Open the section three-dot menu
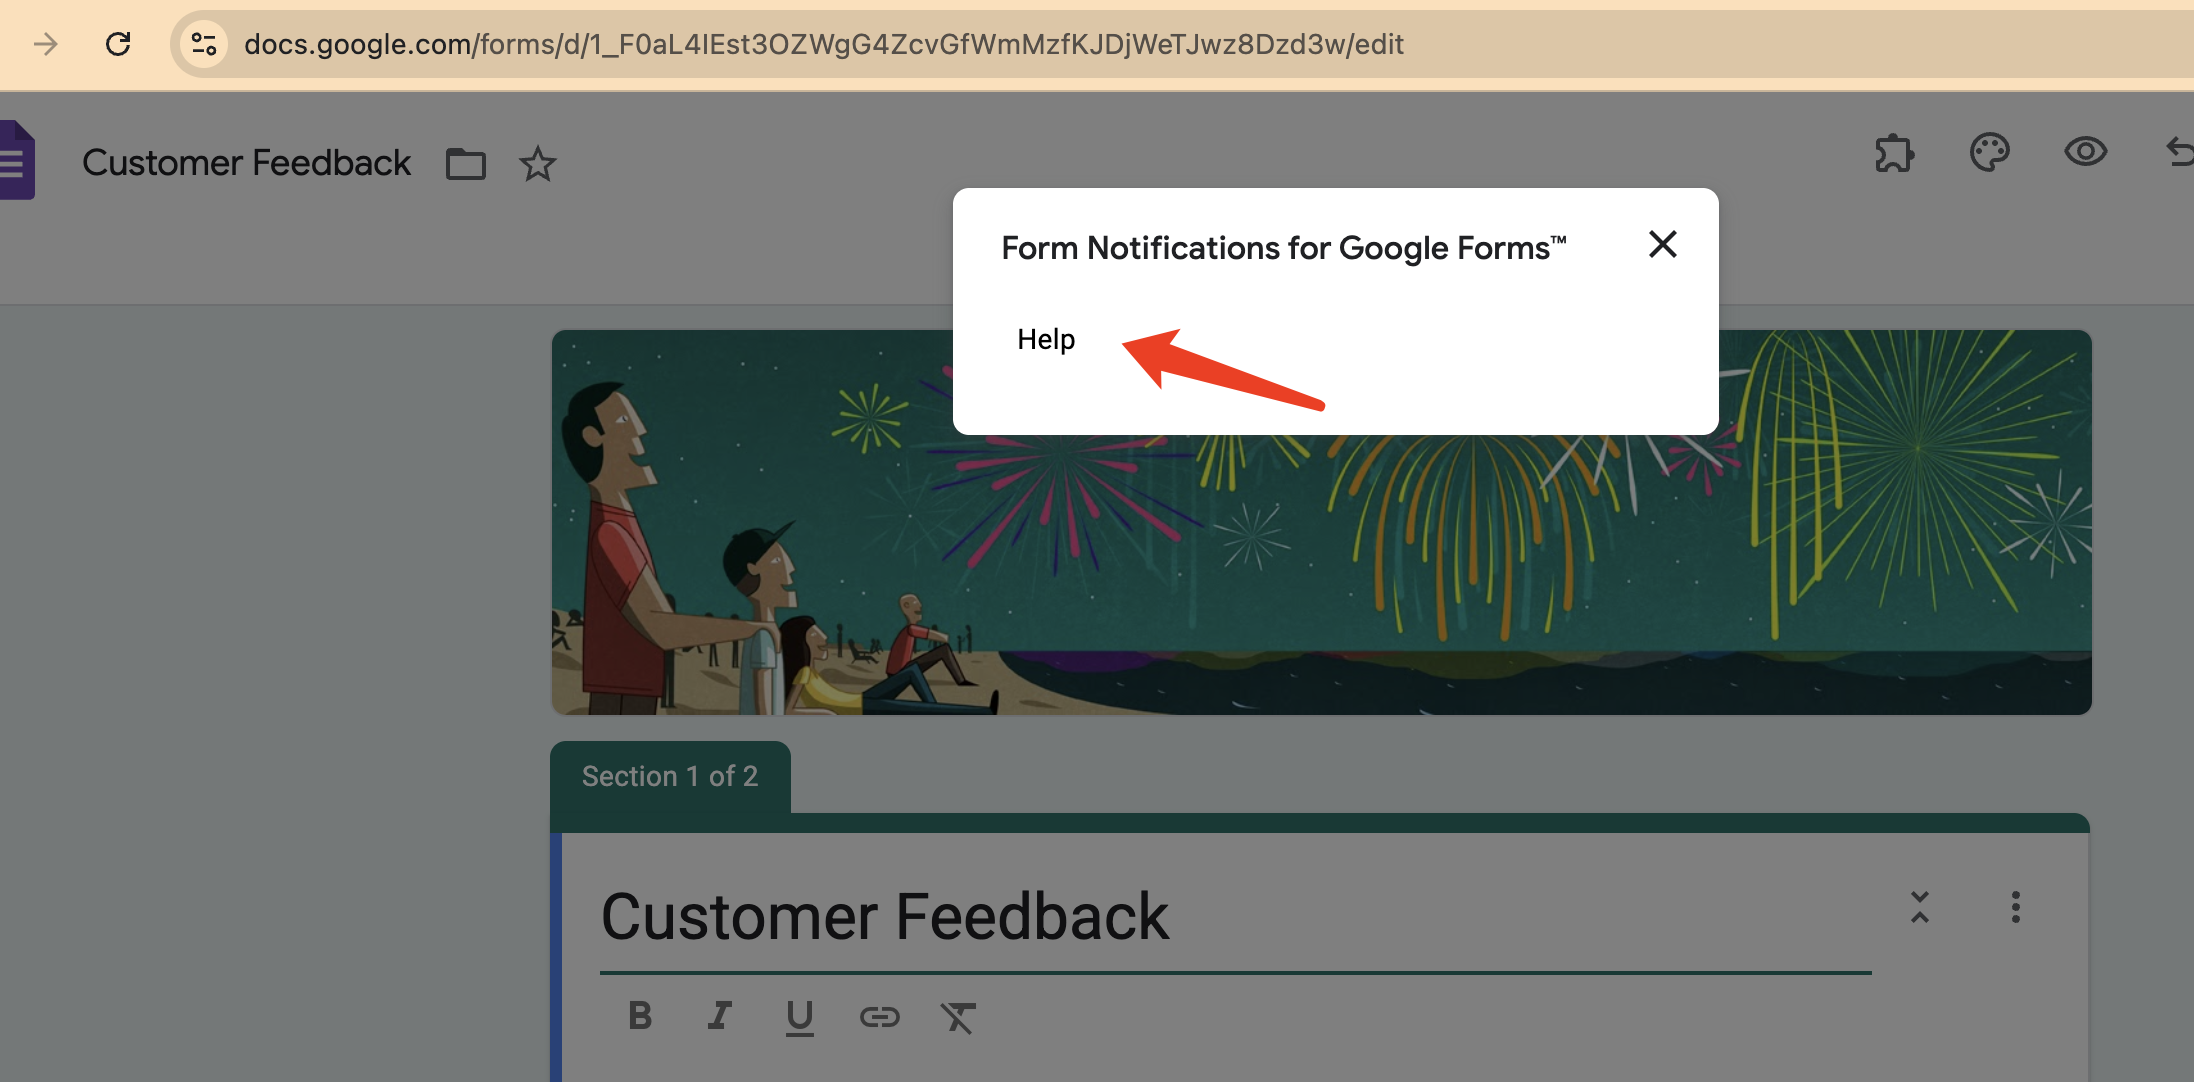The height and width of the screenshot is (1082, 2194). pyautogui.click(x=2016, y=909)
